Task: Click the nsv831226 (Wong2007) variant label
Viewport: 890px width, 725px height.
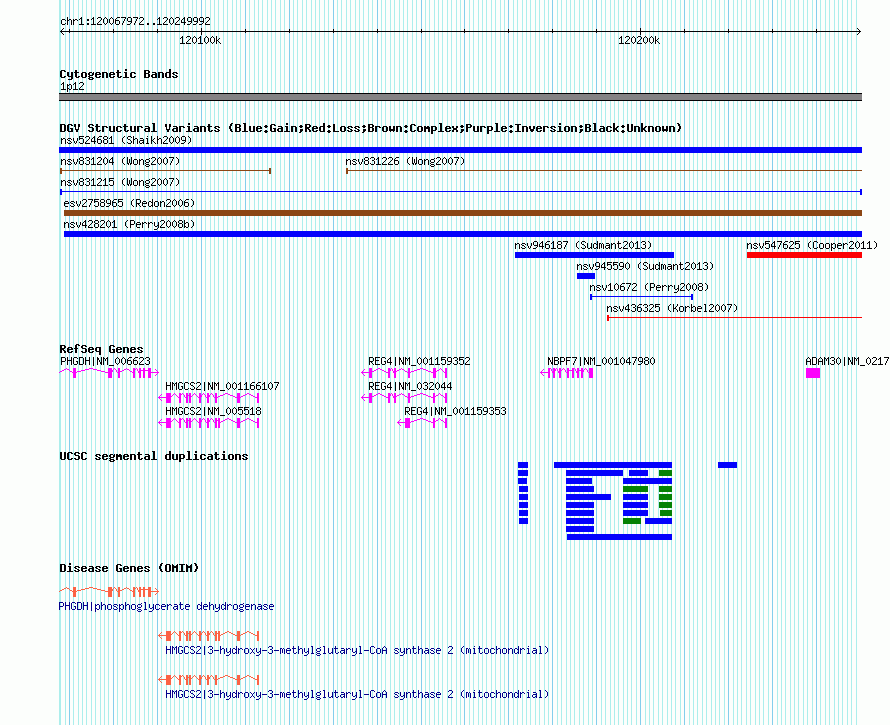Action: 405,161
